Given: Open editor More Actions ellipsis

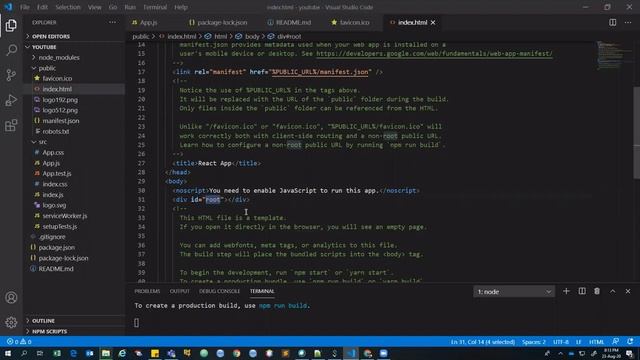Looking at the screenshot, I should pyautogui.click(x=628, y=22).
